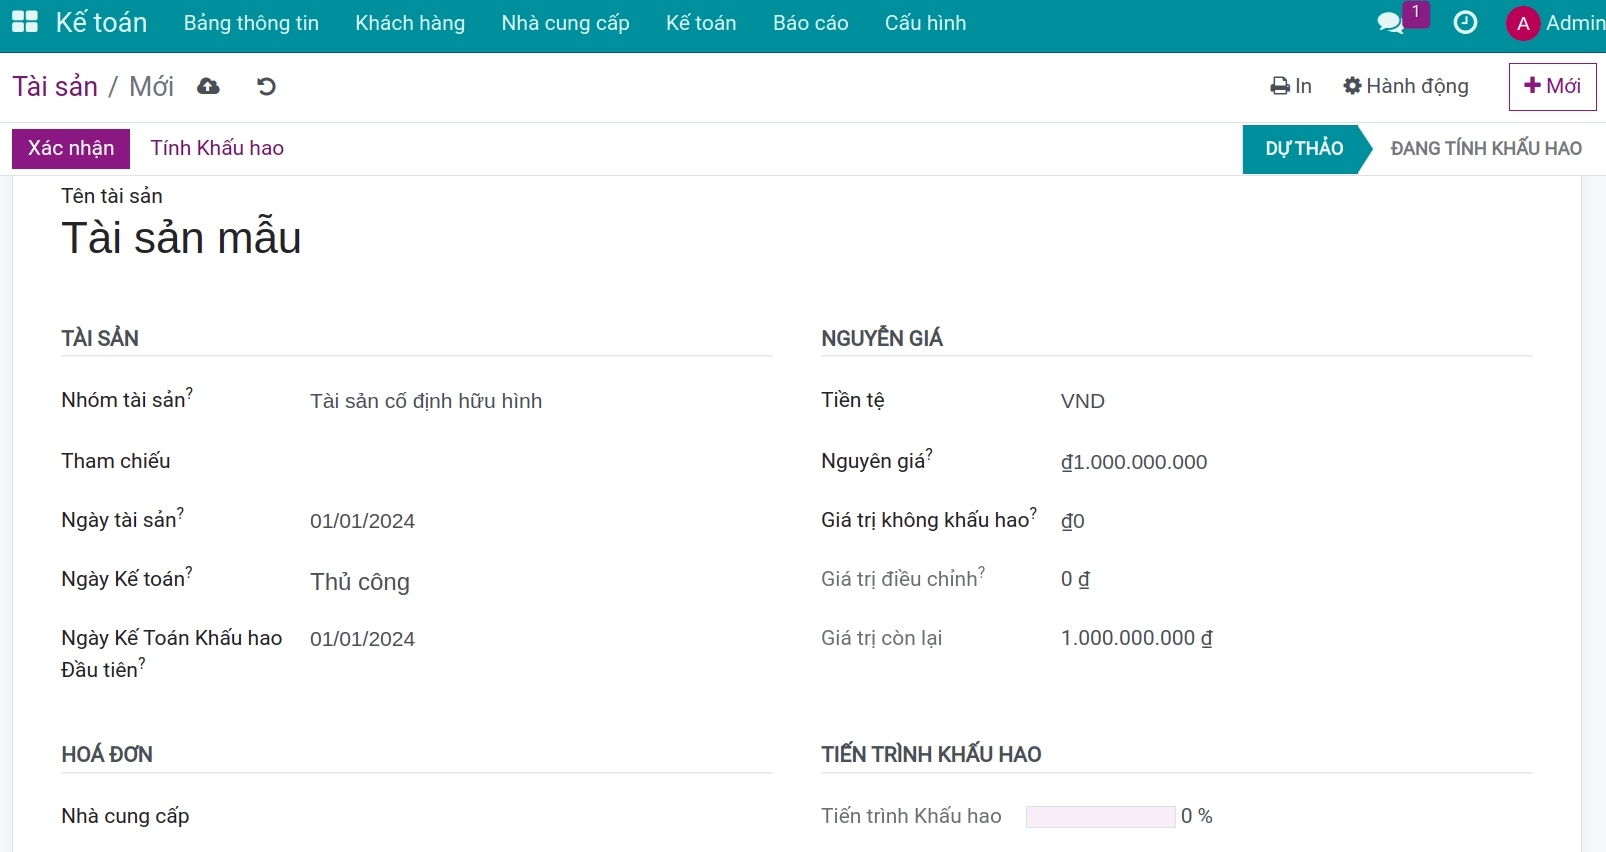1606x852 pixels.
Task: Click the Giá trị điều chỉnh value 0 ₫
Action: click(1075, 579)
